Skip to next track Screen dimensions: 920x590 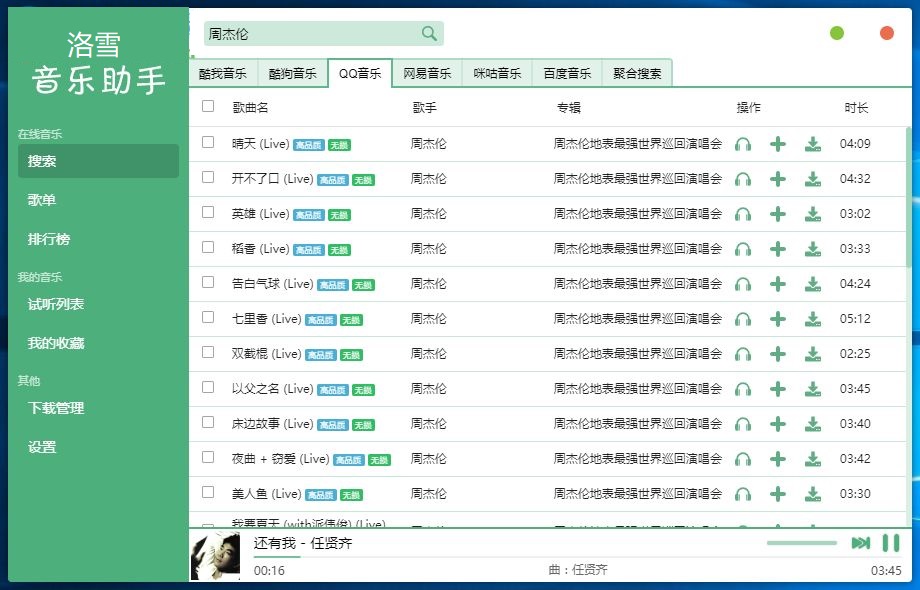point(861,543)
